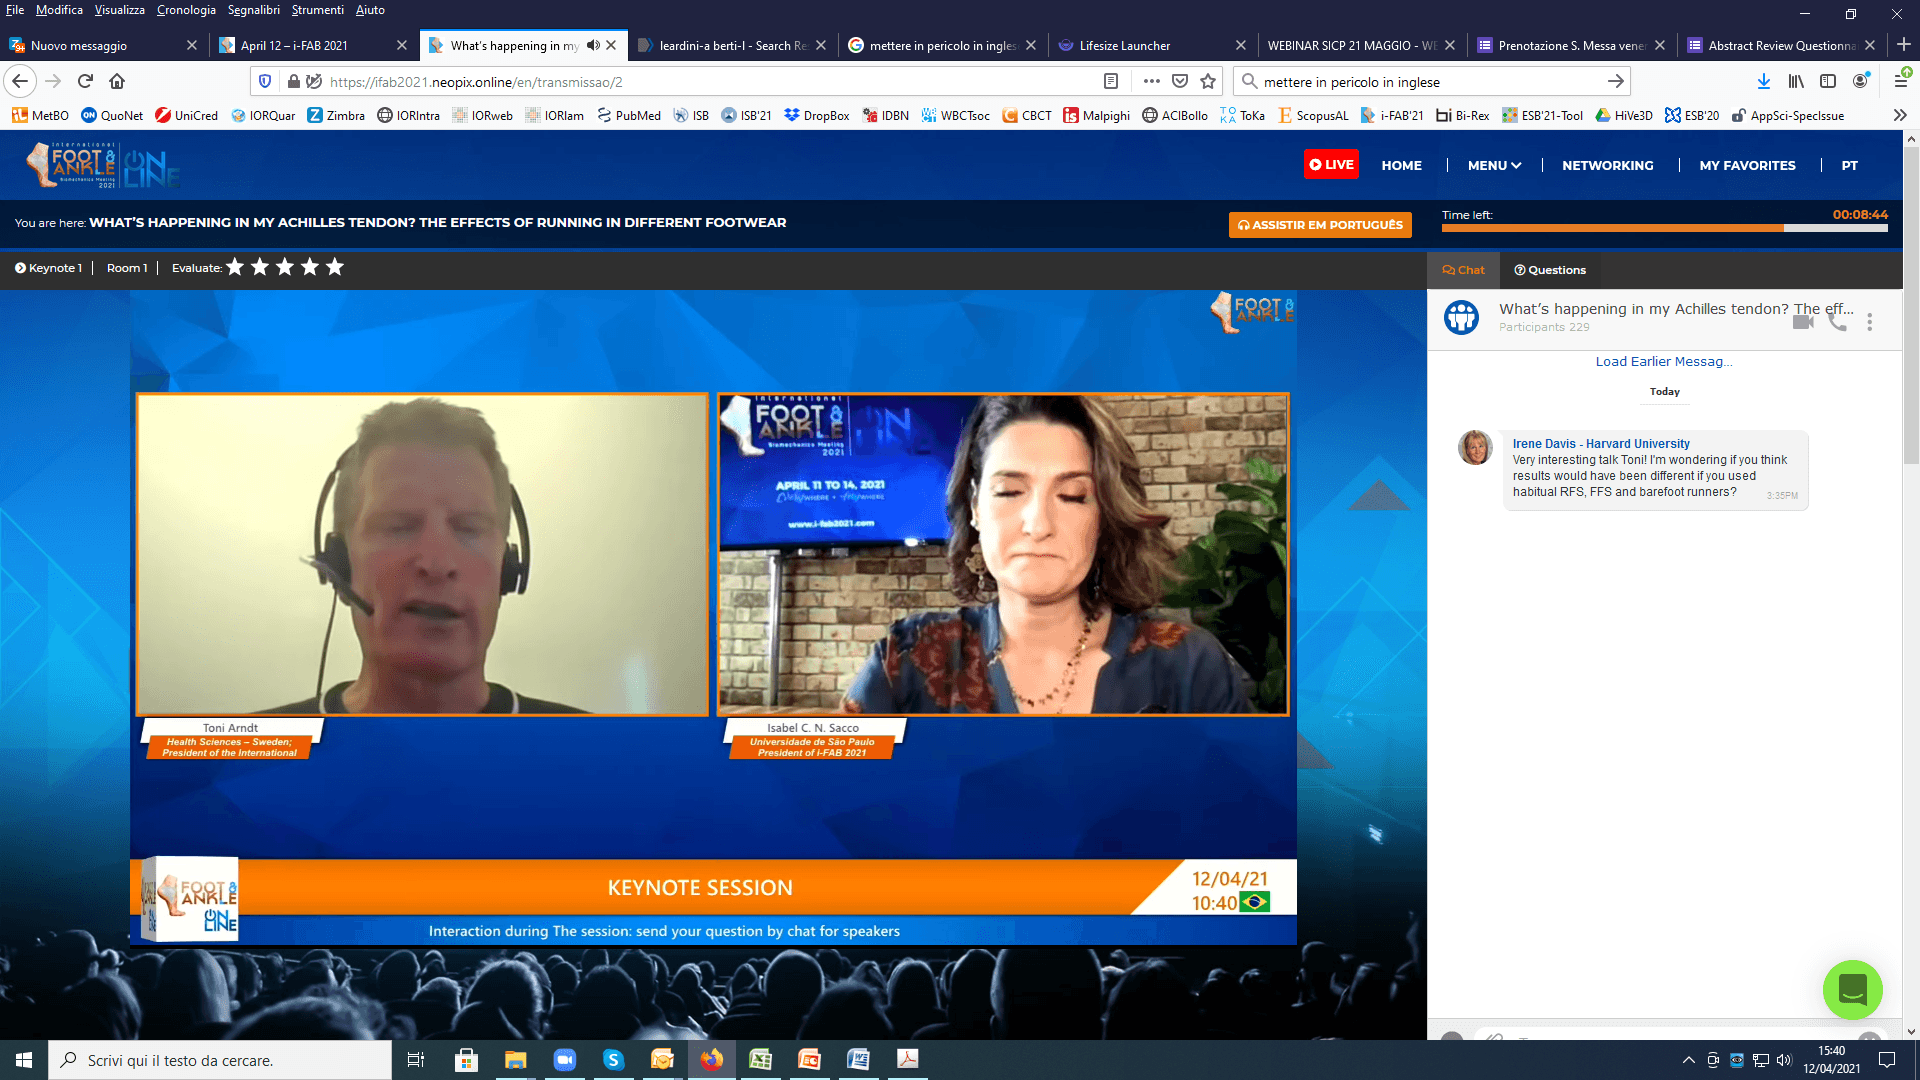1920x1080 pixels.
Task: Click the Load Earlier Messages link
Action: [1663, 361]
